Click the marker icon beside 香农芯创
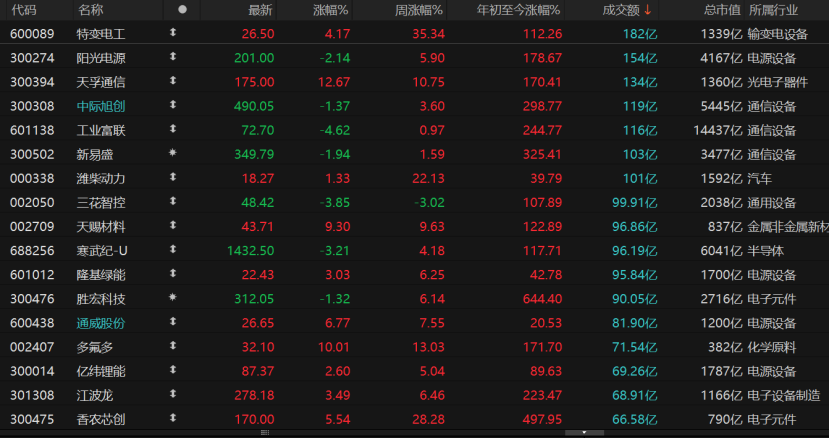 point(173,419)
